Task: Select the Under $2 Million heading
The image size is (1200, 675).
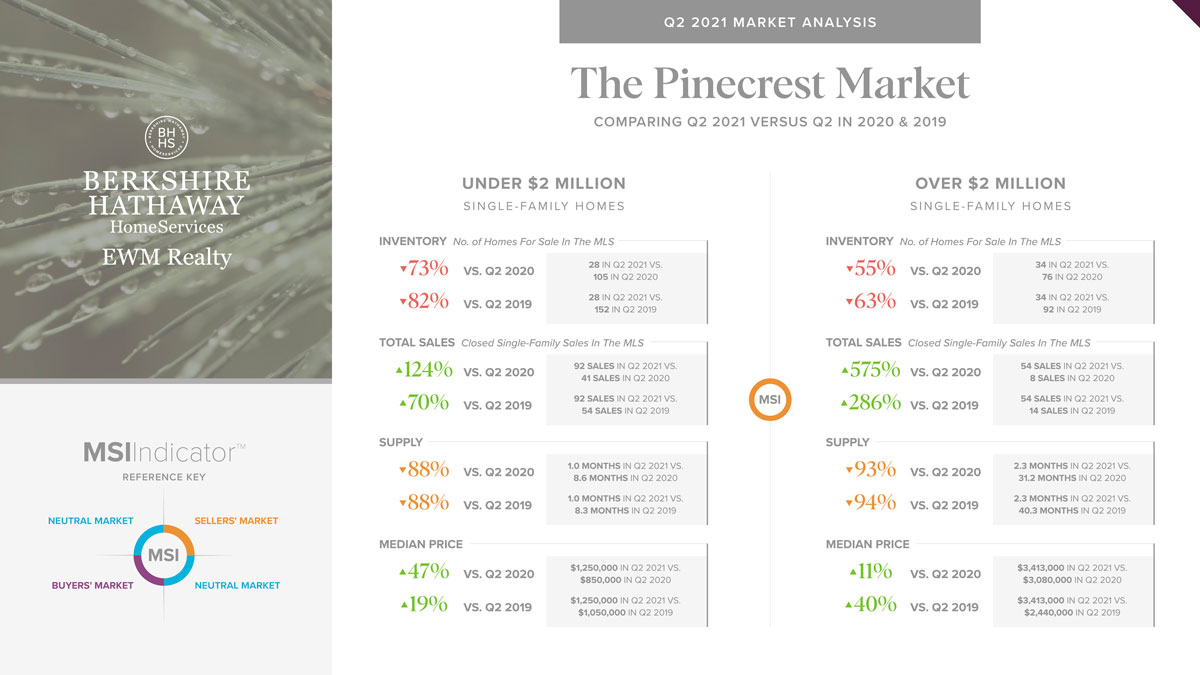Action: tap(544, 183)
